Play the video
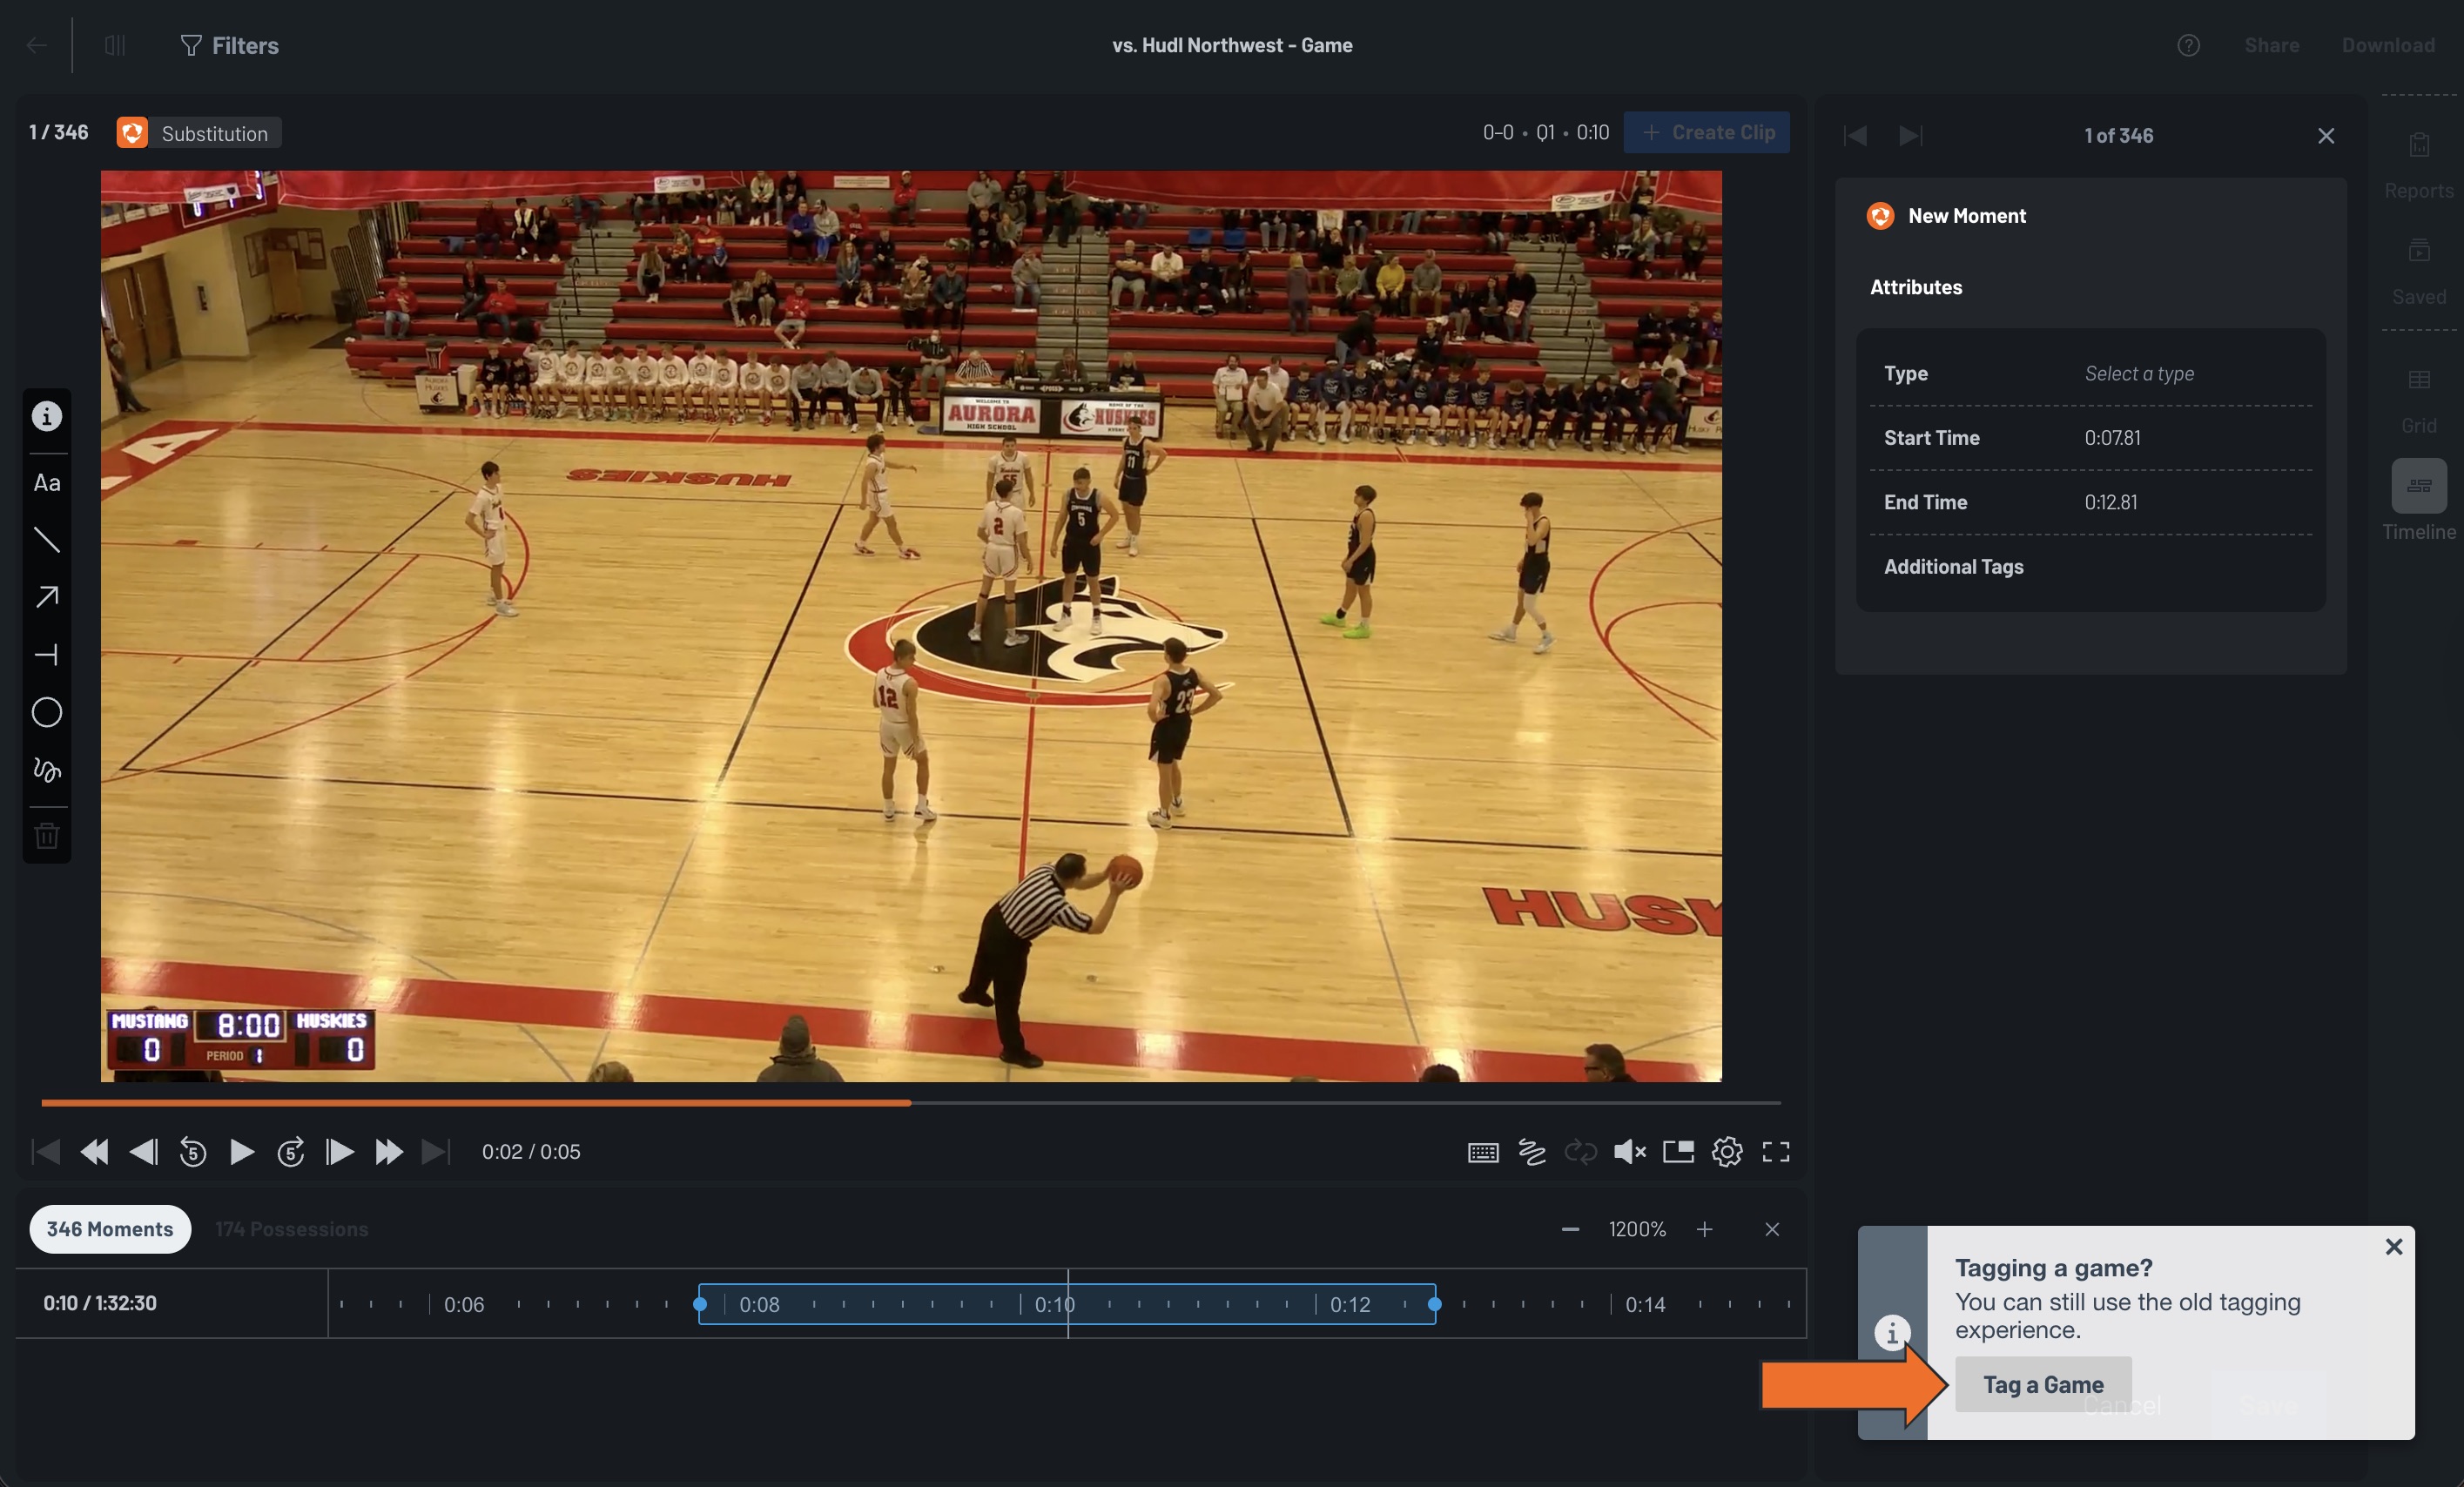 (x=241, y=1152)
